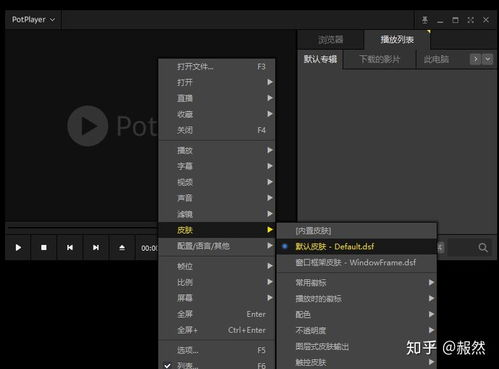This screenshot has width=499, height=369.
Task: Select the 默认专辑 playlist tab
Action: 320,59
